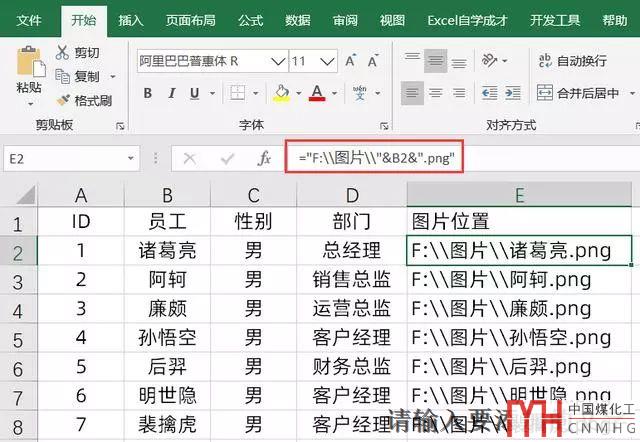Apply fill color bucket icon

point(282,93)
